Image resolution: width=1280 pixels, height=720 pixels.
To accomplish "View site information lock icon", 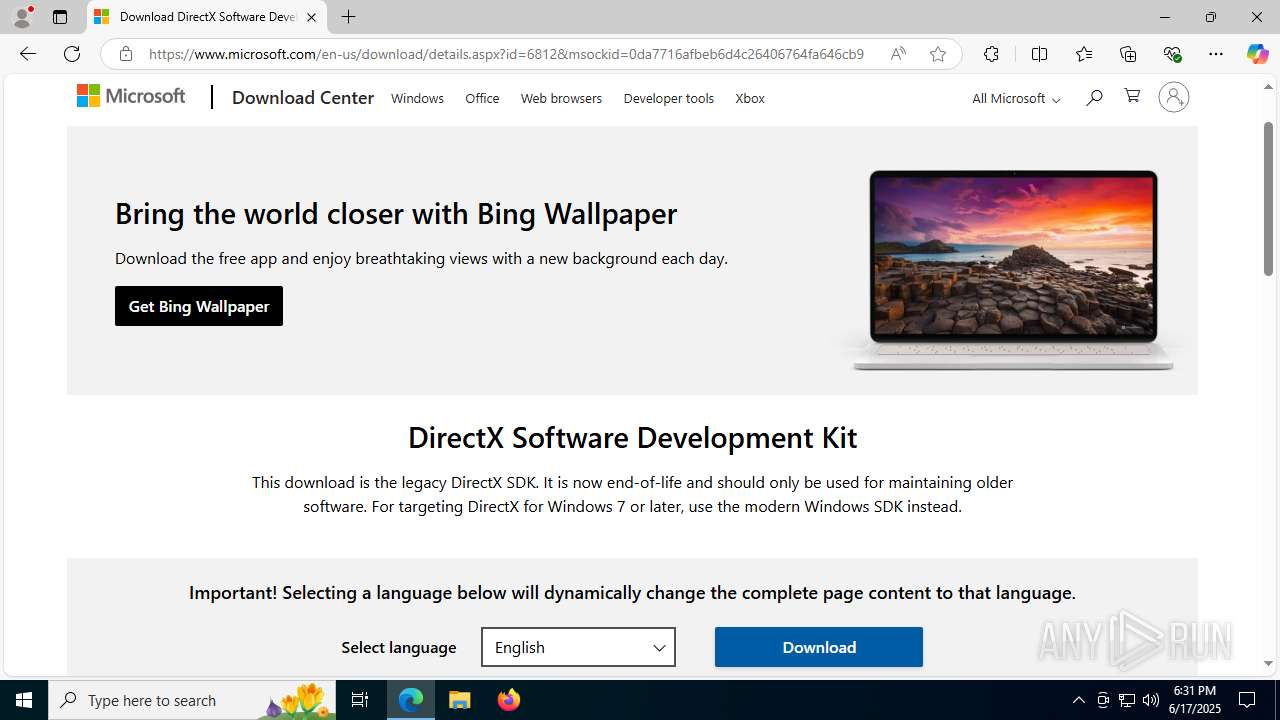I will tap(125, 54).
